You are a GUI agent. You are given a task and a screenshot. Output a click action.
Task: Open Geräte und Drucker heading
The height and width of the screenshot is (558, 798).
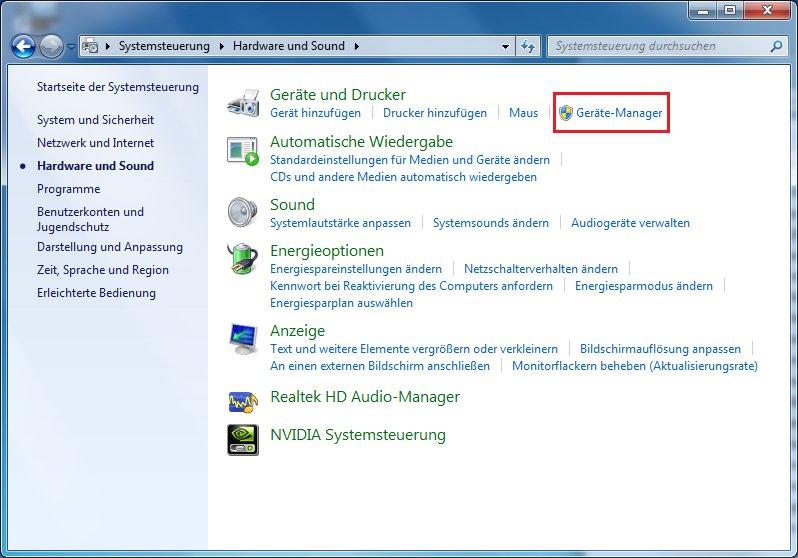(x=338, y=95)
